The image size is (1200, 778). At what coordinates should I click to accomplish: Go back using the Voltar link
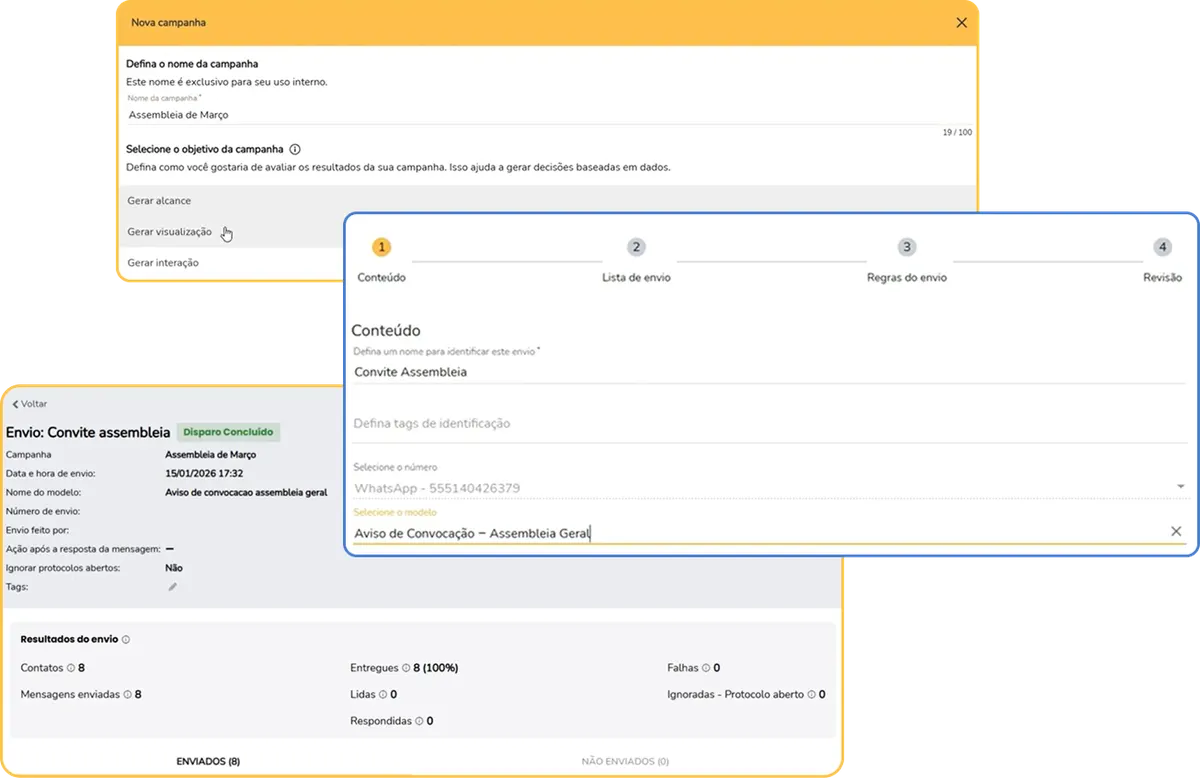[x=29, y=404]
